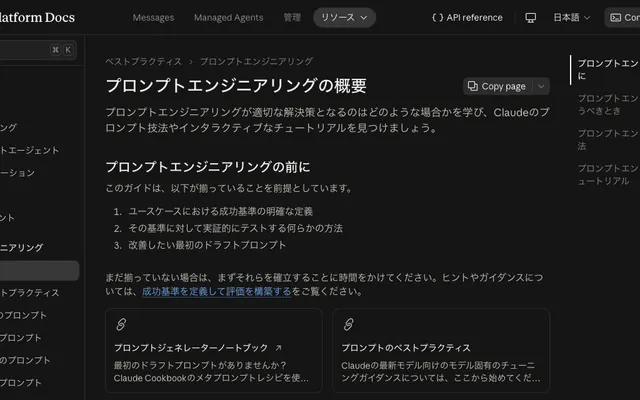
Task: Select sidebar item ending トプラクティス
Action: [x=30, y=293]
